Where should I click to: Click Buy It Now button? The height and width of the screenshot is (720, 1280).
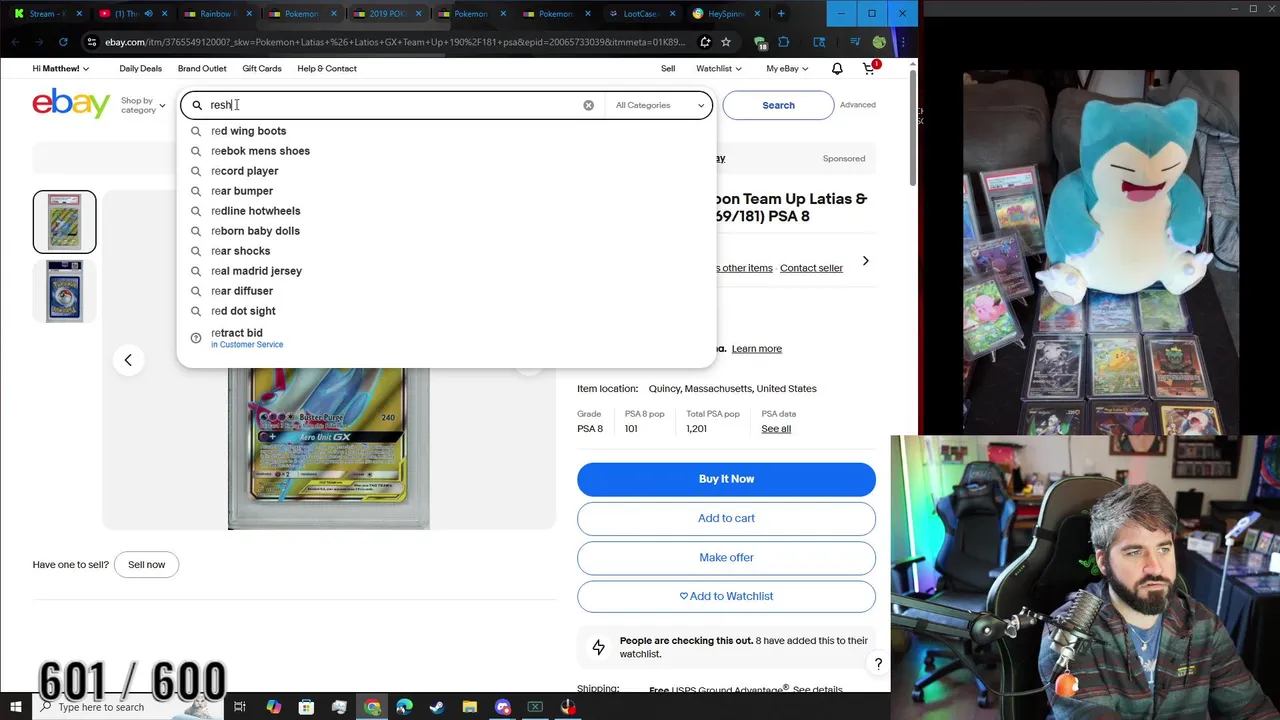point(726,479)
